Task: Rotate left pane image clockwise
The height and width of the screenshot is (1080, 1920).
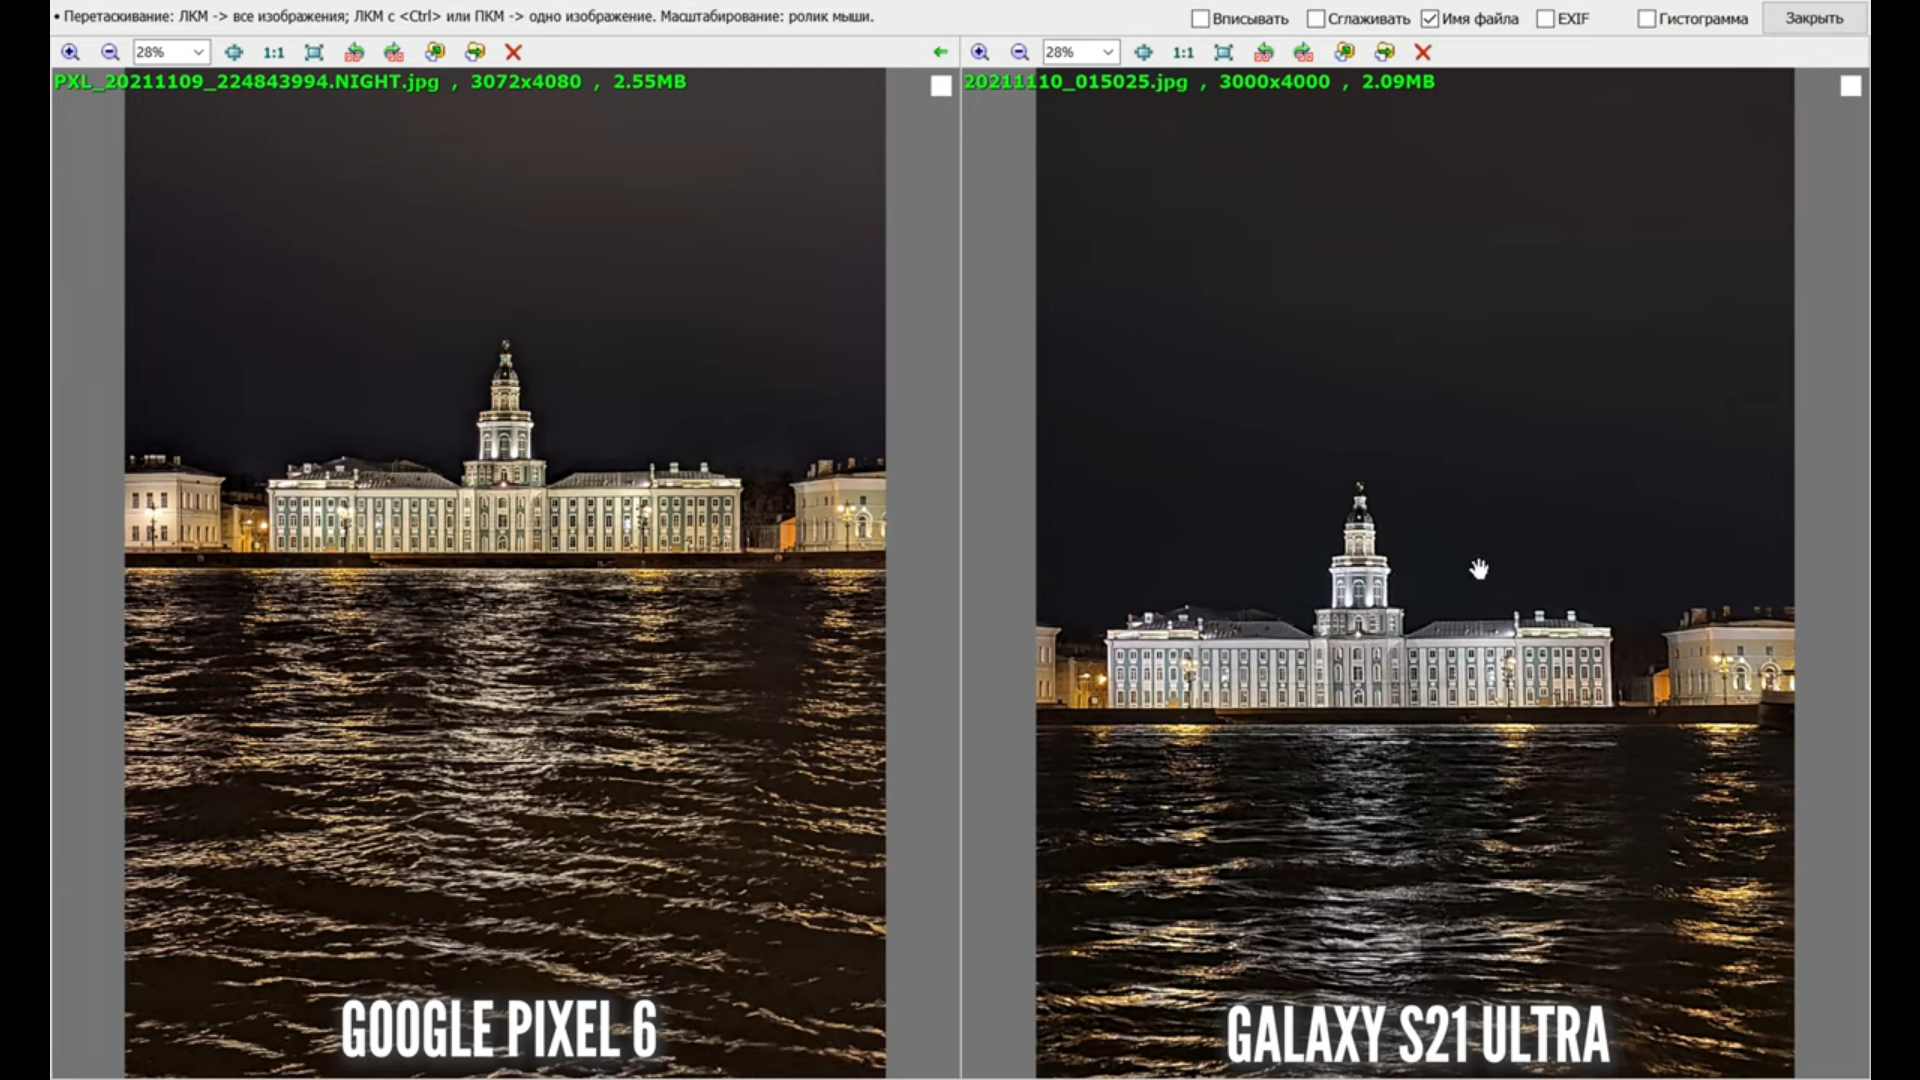Action: pyautogui.click(x=394, y=52)
